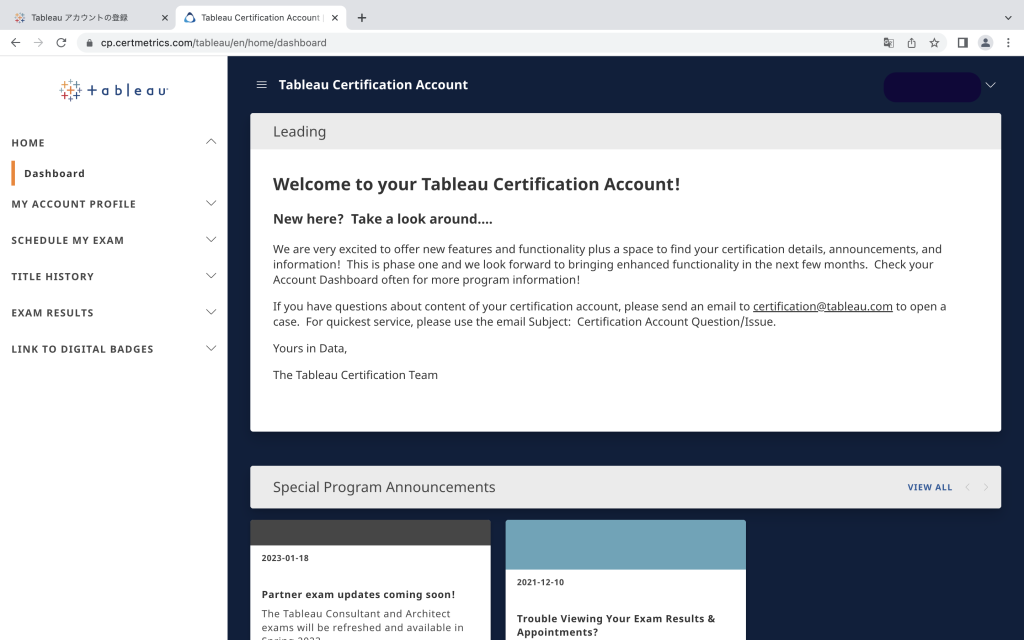This screenshot has width=1024, height=640.
Task: Bookmark the page using the star icon
Action: point(935,43)
